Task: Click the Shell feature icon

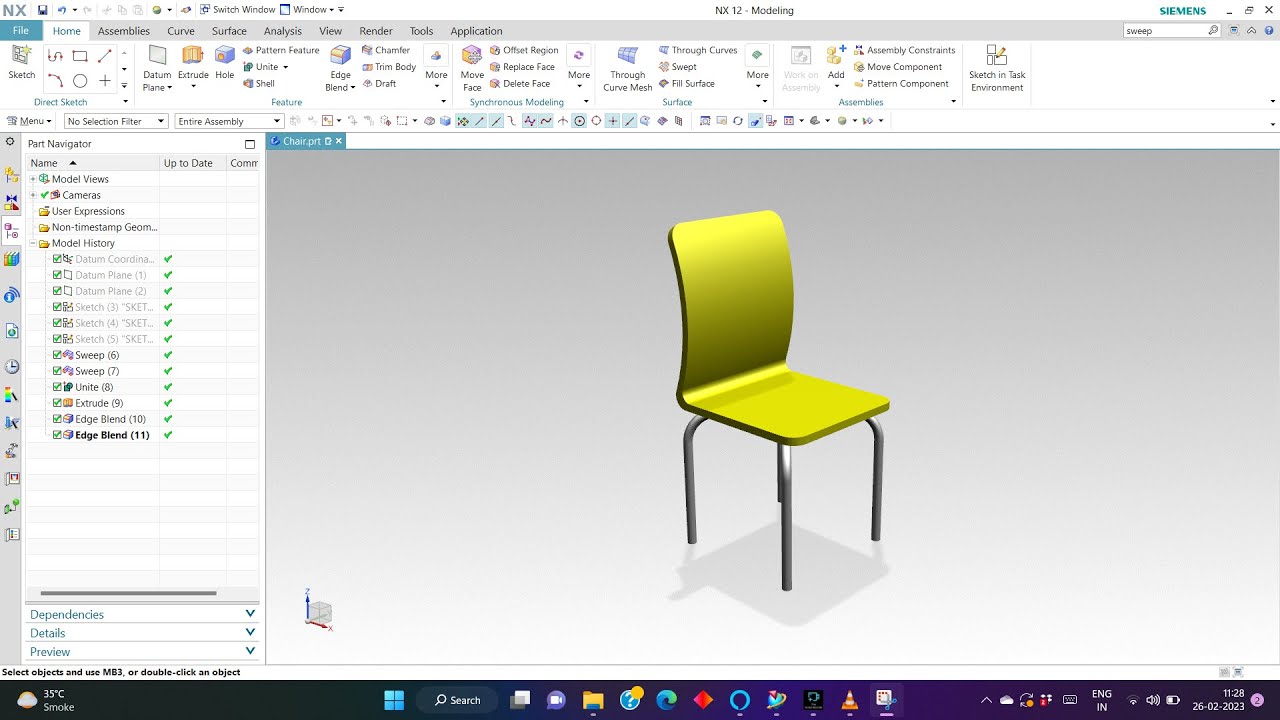Action: (258, 84)
